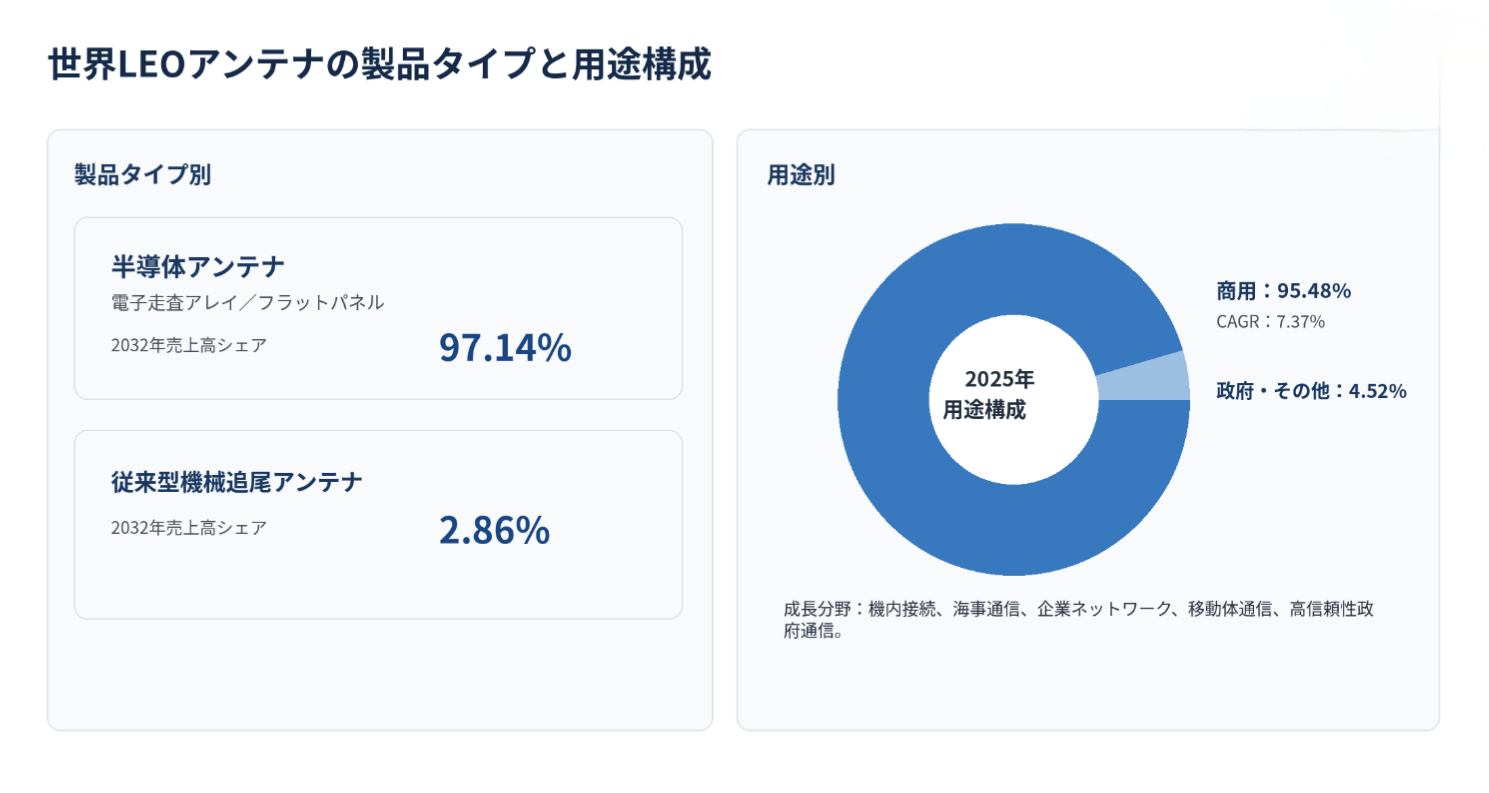Click 2032年売上高シェア label in semiconductor card
Viewport: 1489px width, 793px height.
tap(189, 346)
